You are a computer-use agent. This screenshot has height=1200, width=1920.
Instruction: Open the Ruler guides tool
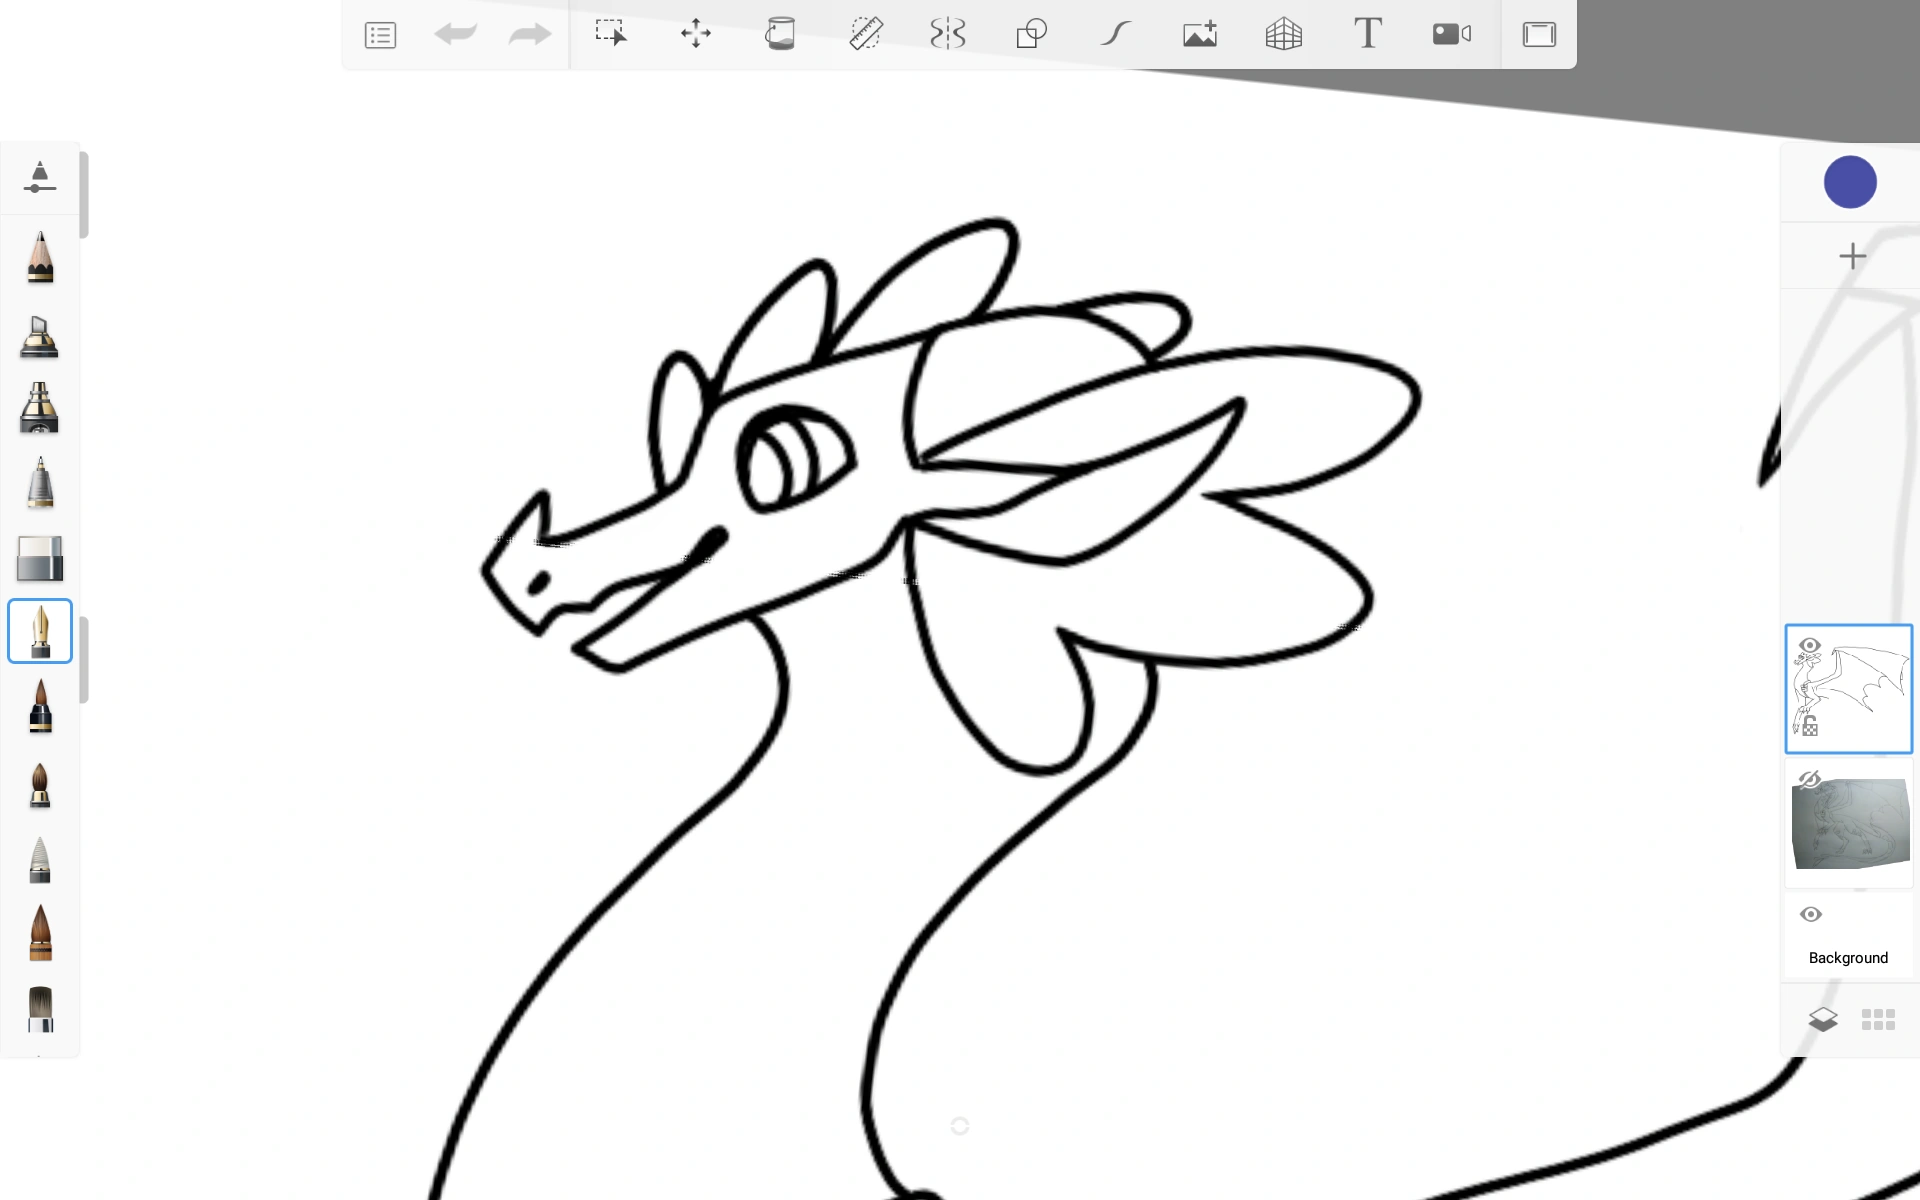[x=865, y=34]
